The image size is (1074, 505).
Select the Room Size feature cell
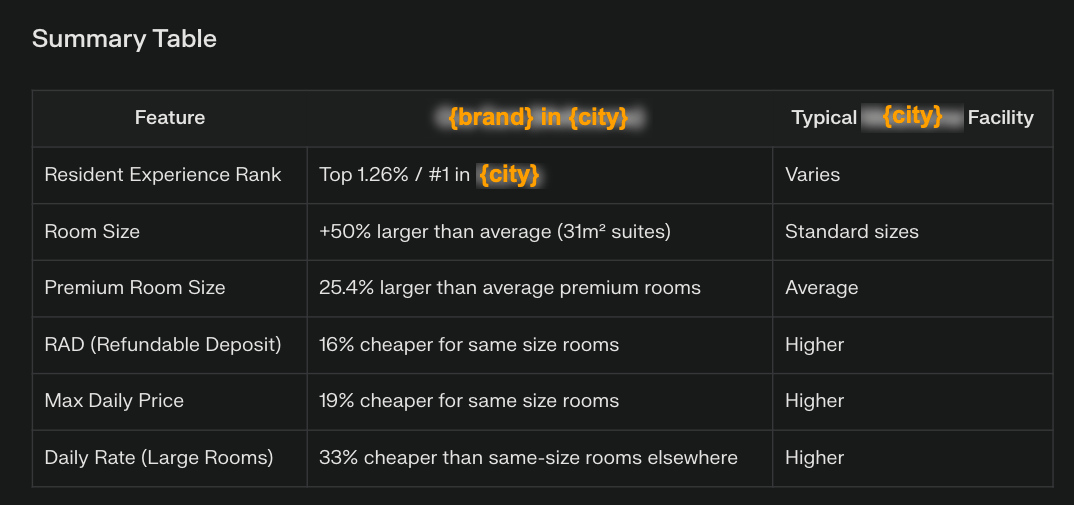[92, 232]
